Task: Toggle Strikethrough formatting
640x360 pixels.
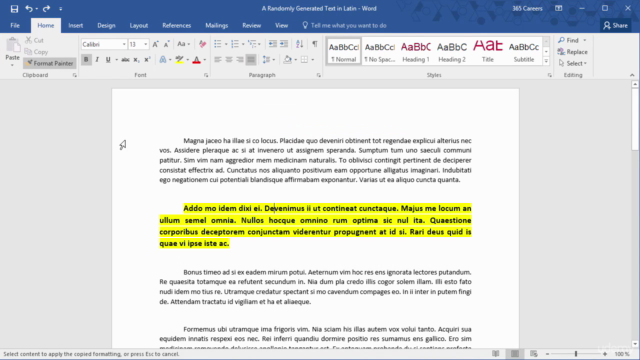Action: click(x=125, y=60)
